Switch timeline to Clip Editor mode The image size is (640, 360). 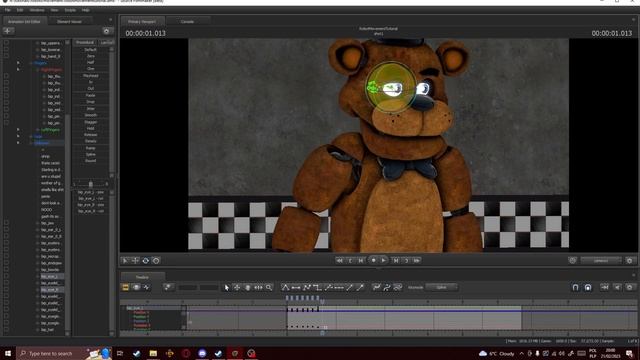point(126,287)
